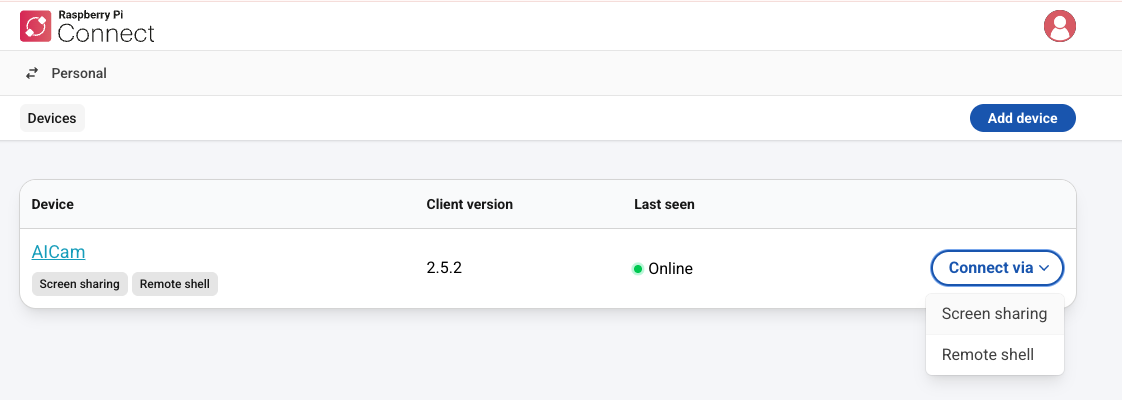Open the Devices tab

[52, 118]
